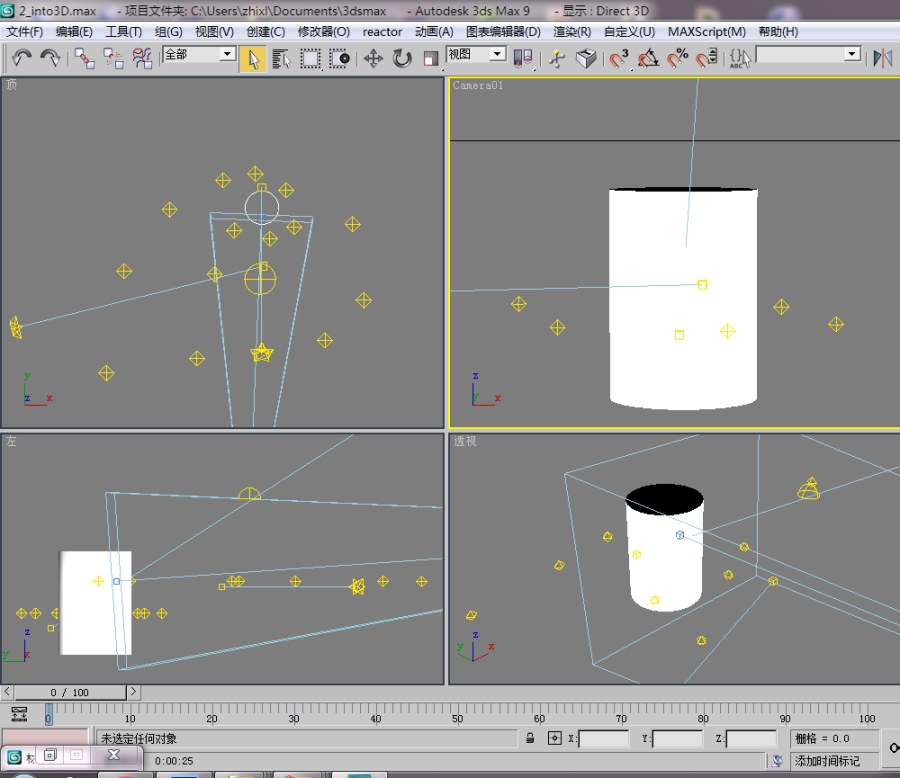This screenshot has width=900, height=778.
Task: Open the named selection sets dropdown
Action: coord(808,54)
